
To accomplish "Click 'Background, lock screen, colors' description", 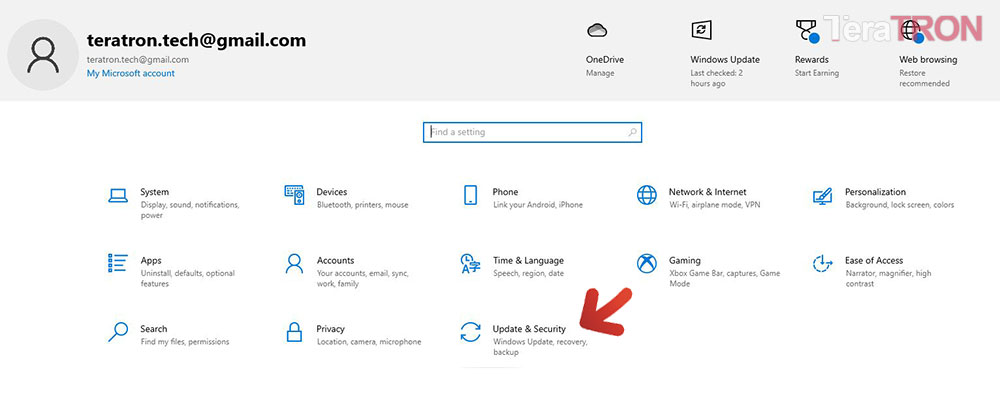I will [900, 205].
